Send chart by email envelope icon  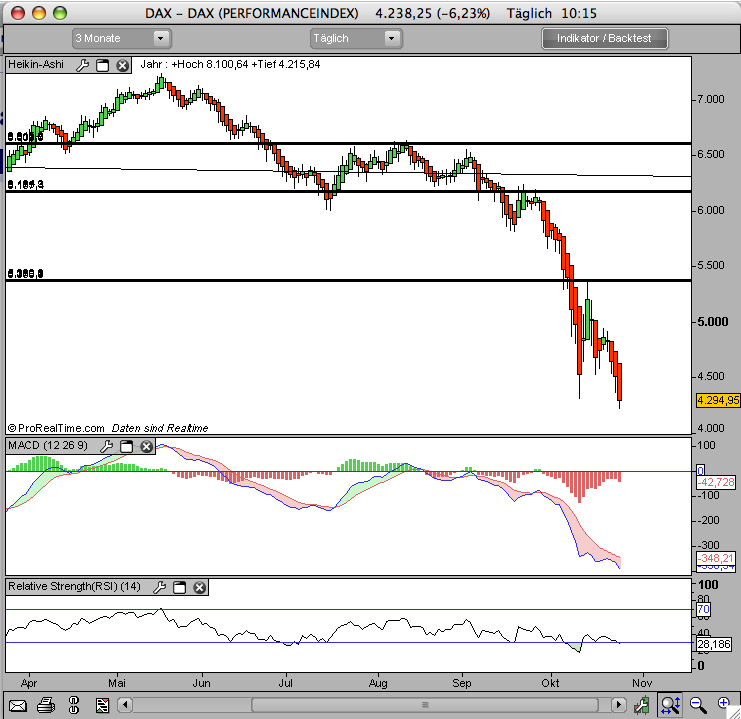17,706
